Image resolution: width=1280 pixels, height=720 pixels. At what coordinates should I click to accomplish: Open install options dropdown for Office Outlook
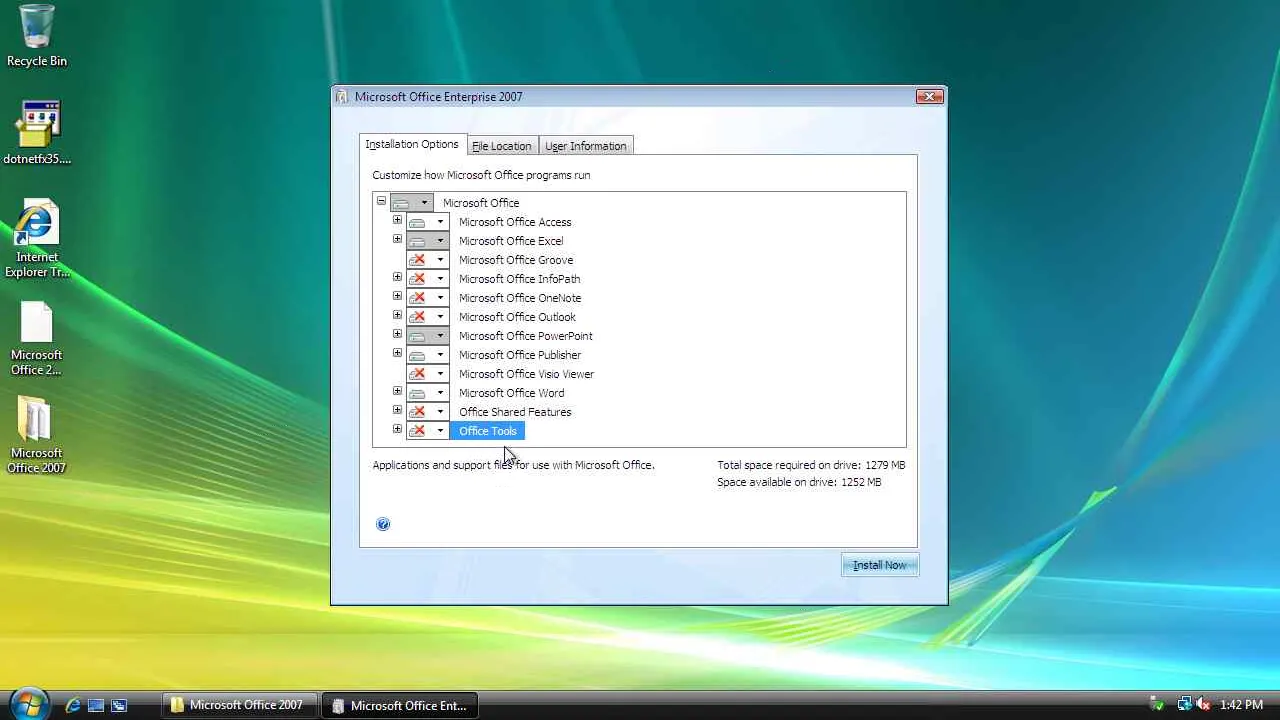pos(428,317)
